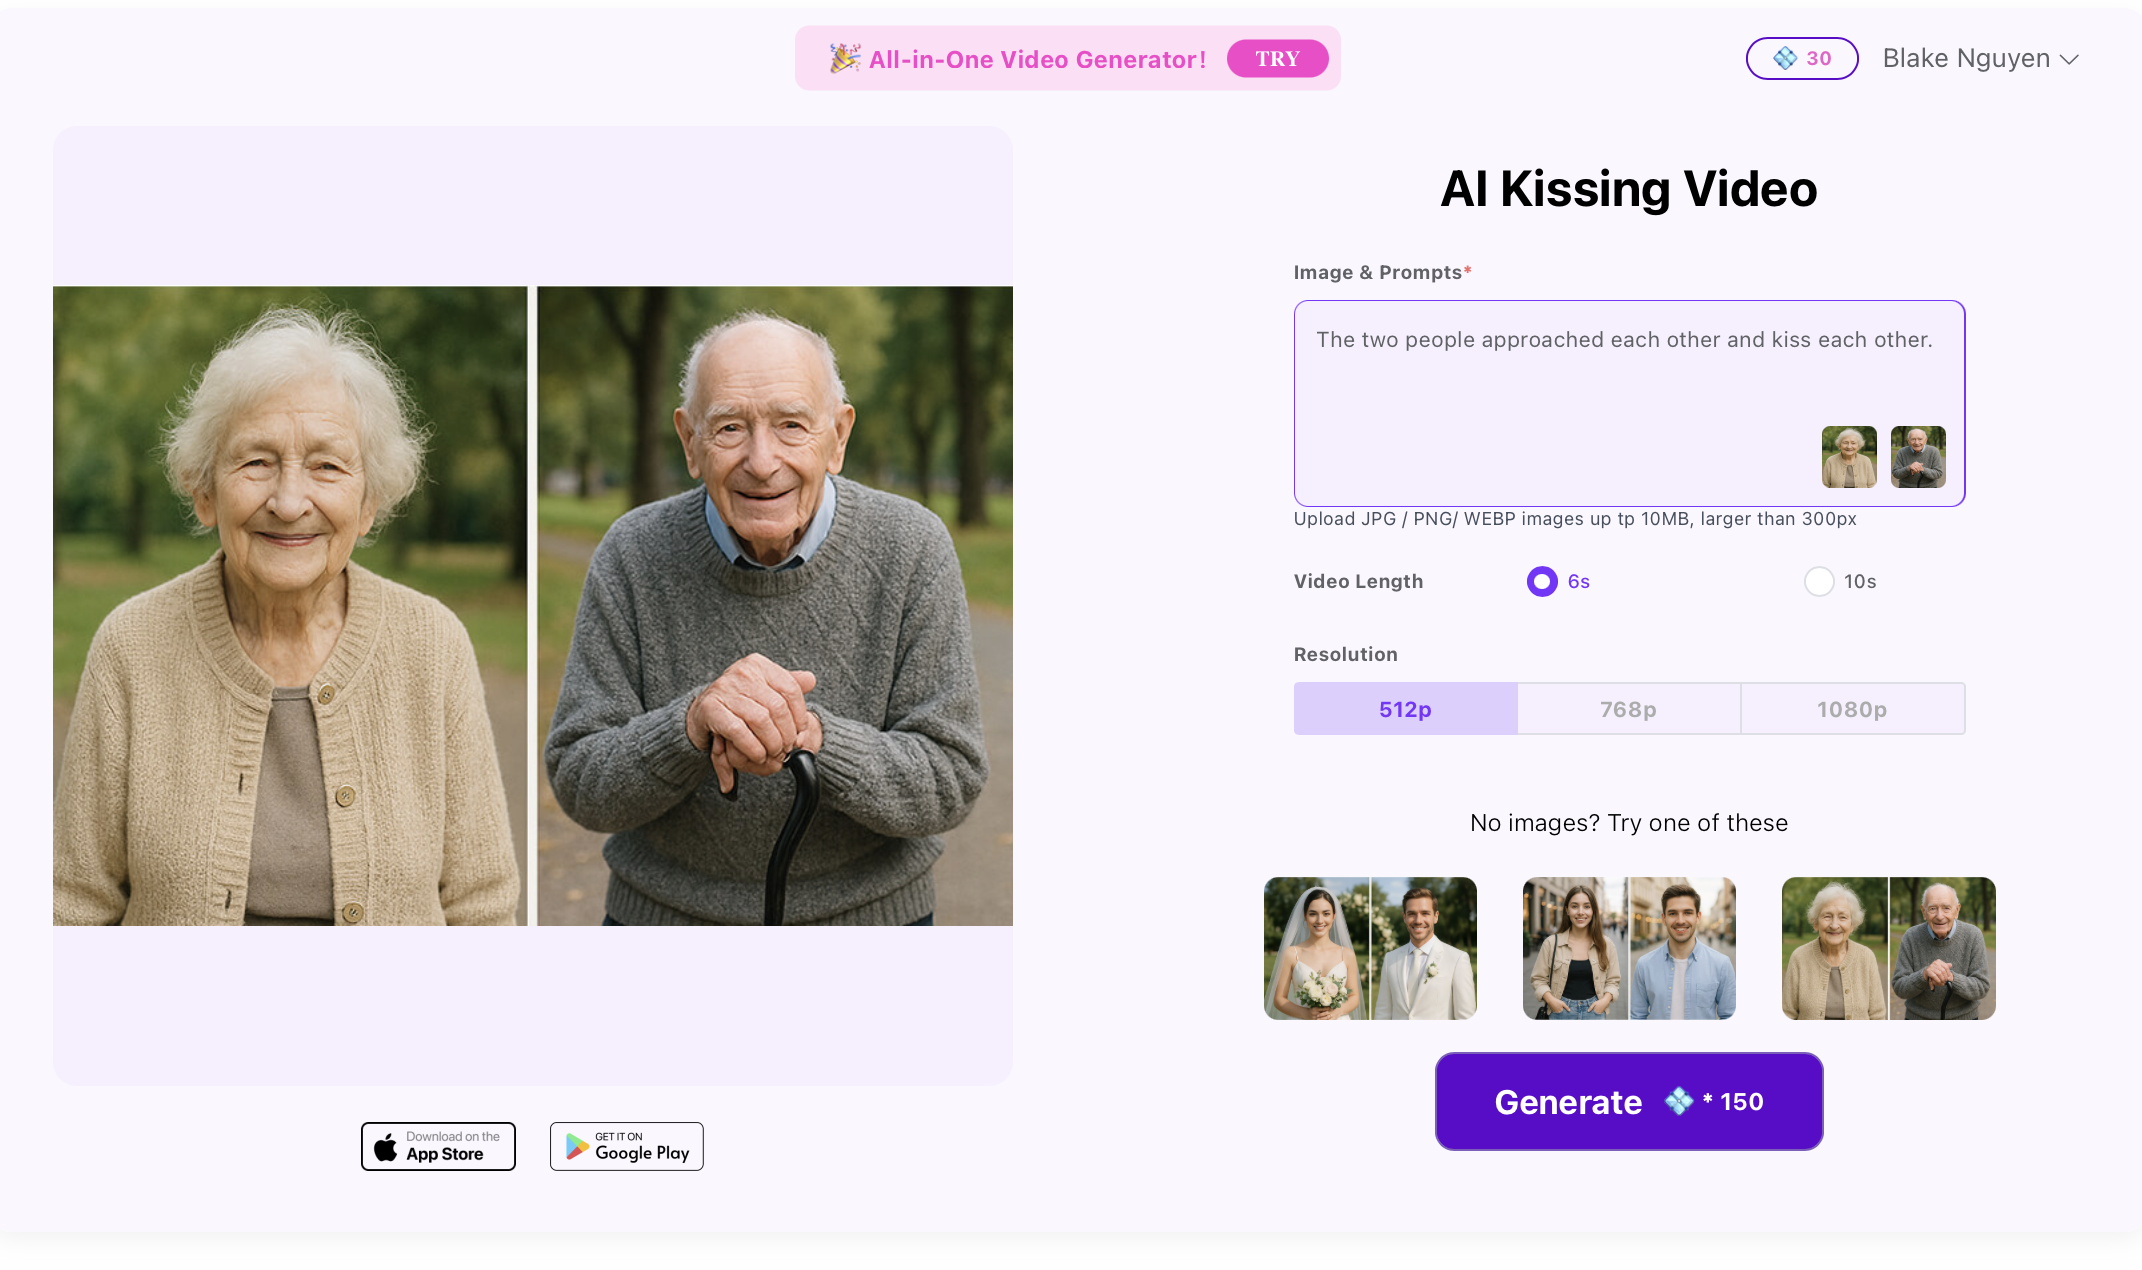Click the diamond credits icon
This screenshot has width=2142, height=1270.
tap(1785, 59)
